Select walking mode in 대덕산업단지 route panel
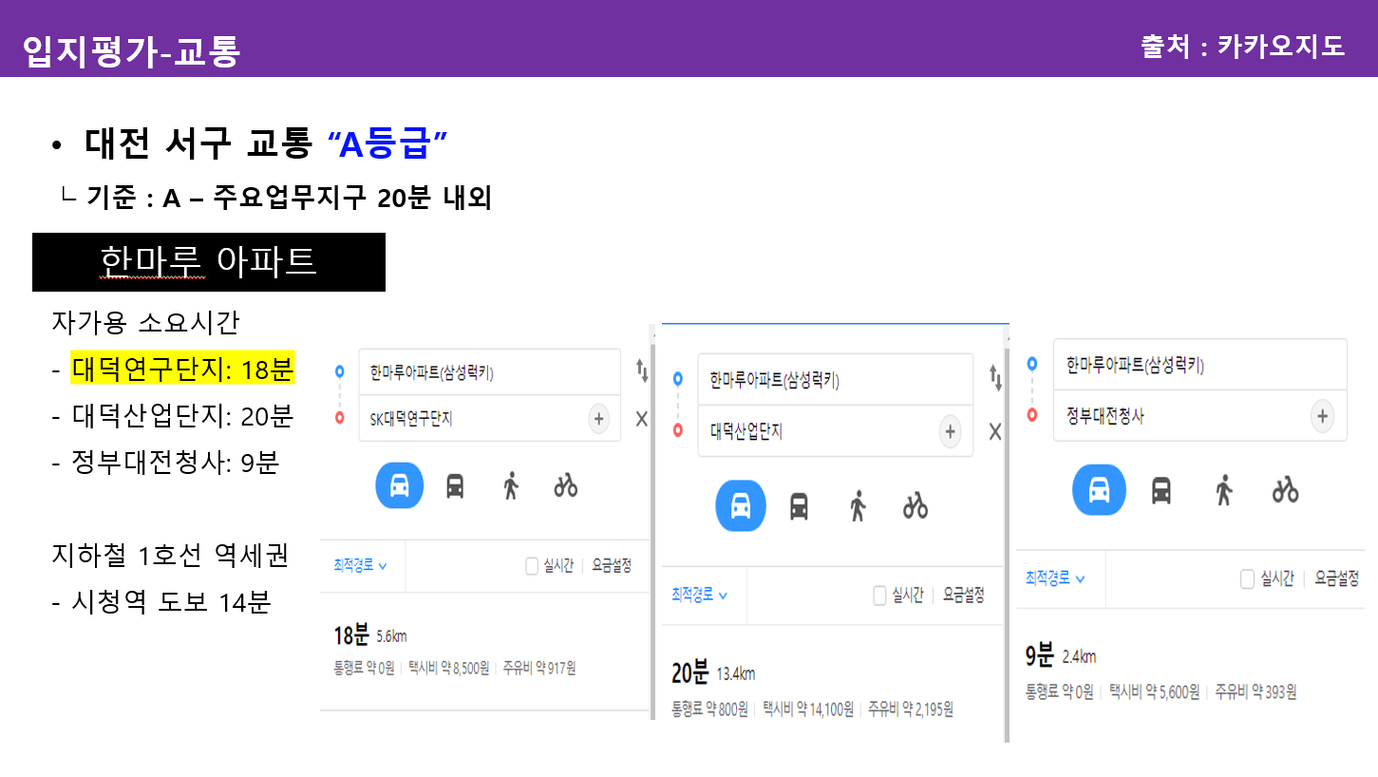The width and height of the screenshot is (1378, 777). [x=857, y=506]
